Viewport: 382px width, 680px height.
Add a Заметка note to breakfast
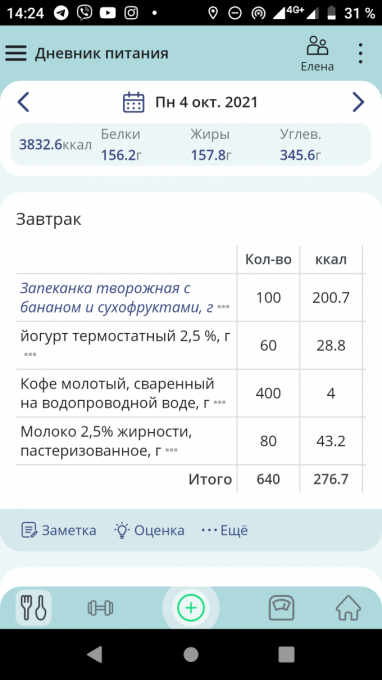59,530
